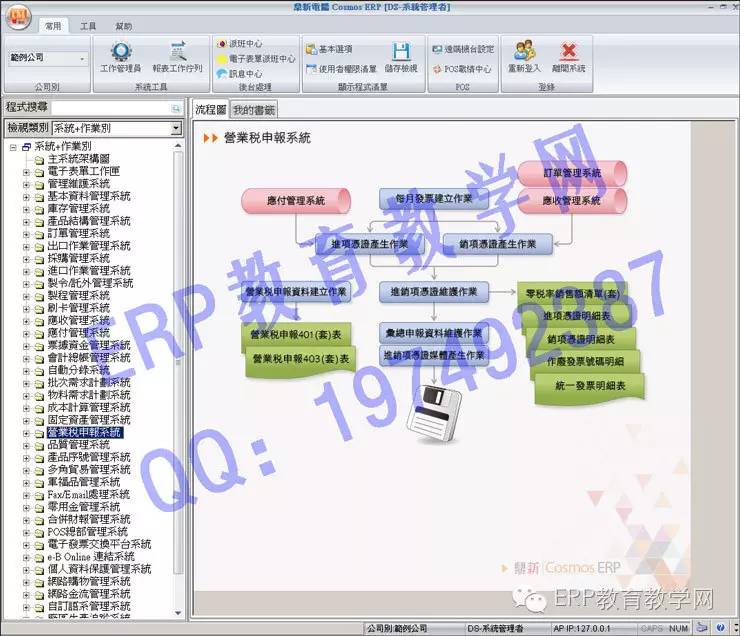Switch to the 工具 ribbon tab
This screenshot has height=636, width=740.
point(88,26)
